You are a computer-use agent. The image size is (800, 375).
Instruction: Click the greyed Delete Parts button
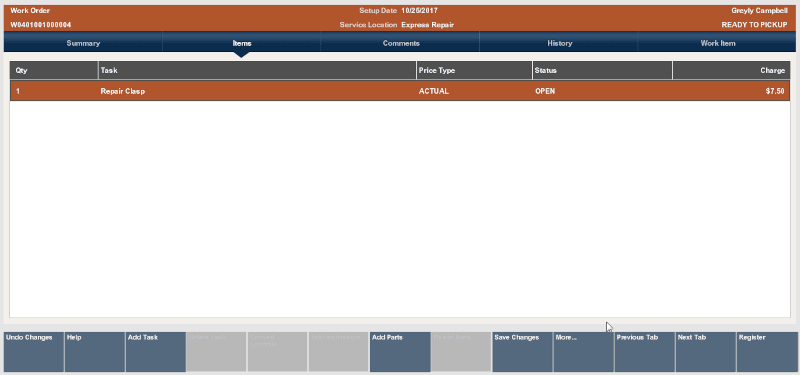pyautogui.click(x=461, y=352)
